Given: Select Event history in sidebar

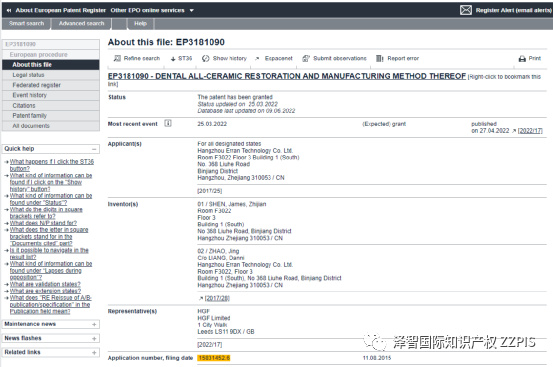Looking at the screenshot, I should click(x=51, y=95).
